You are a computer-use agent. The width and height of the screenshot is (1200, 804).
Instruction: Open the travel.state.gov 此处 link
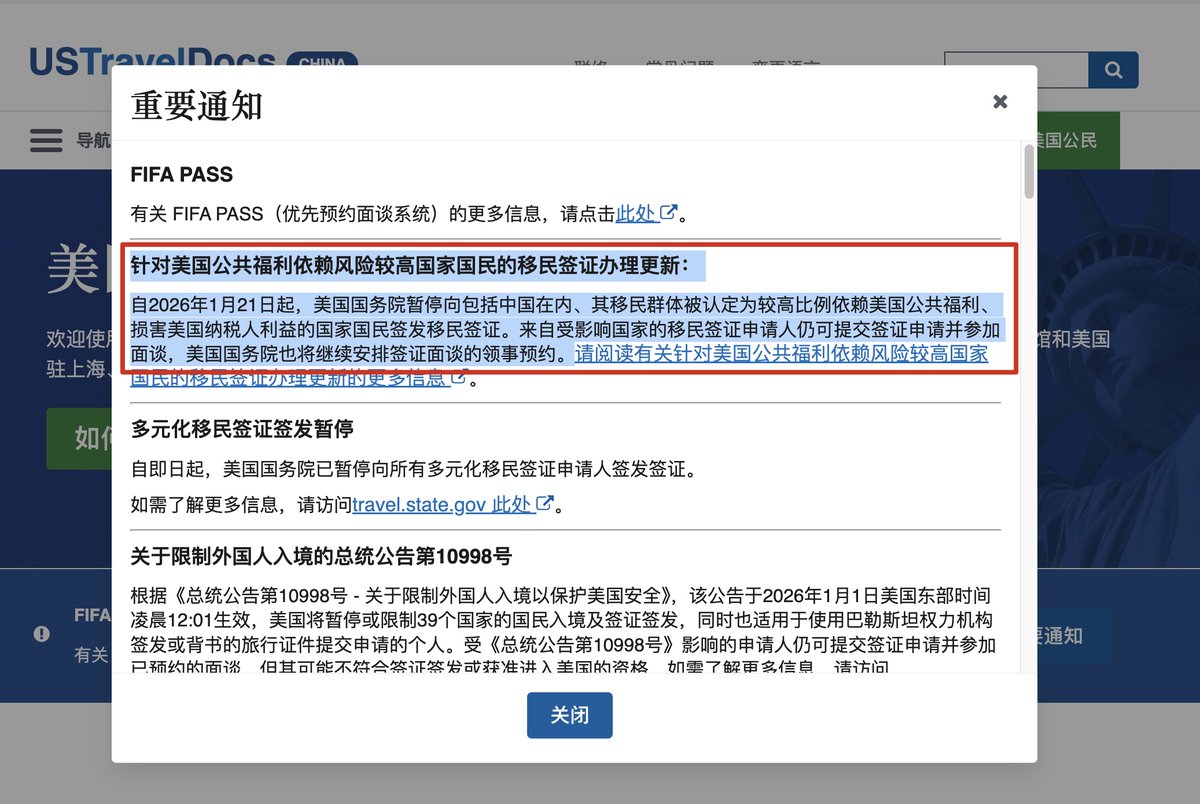point(442,504)
